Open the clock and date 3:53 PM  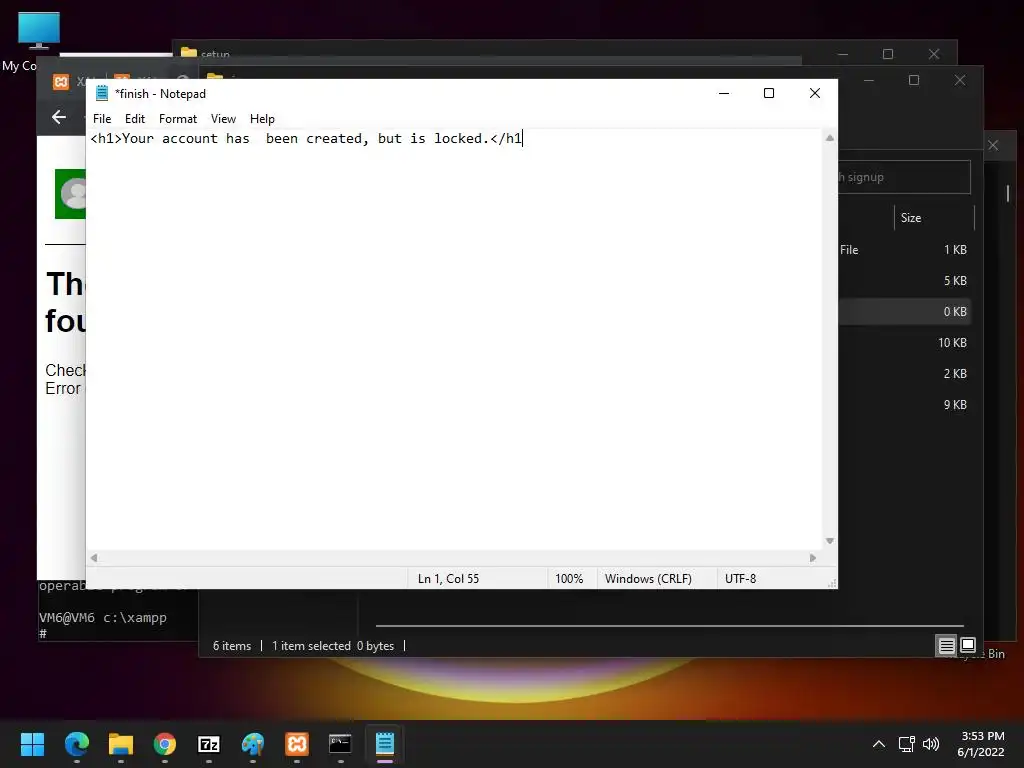click(982, 744)
